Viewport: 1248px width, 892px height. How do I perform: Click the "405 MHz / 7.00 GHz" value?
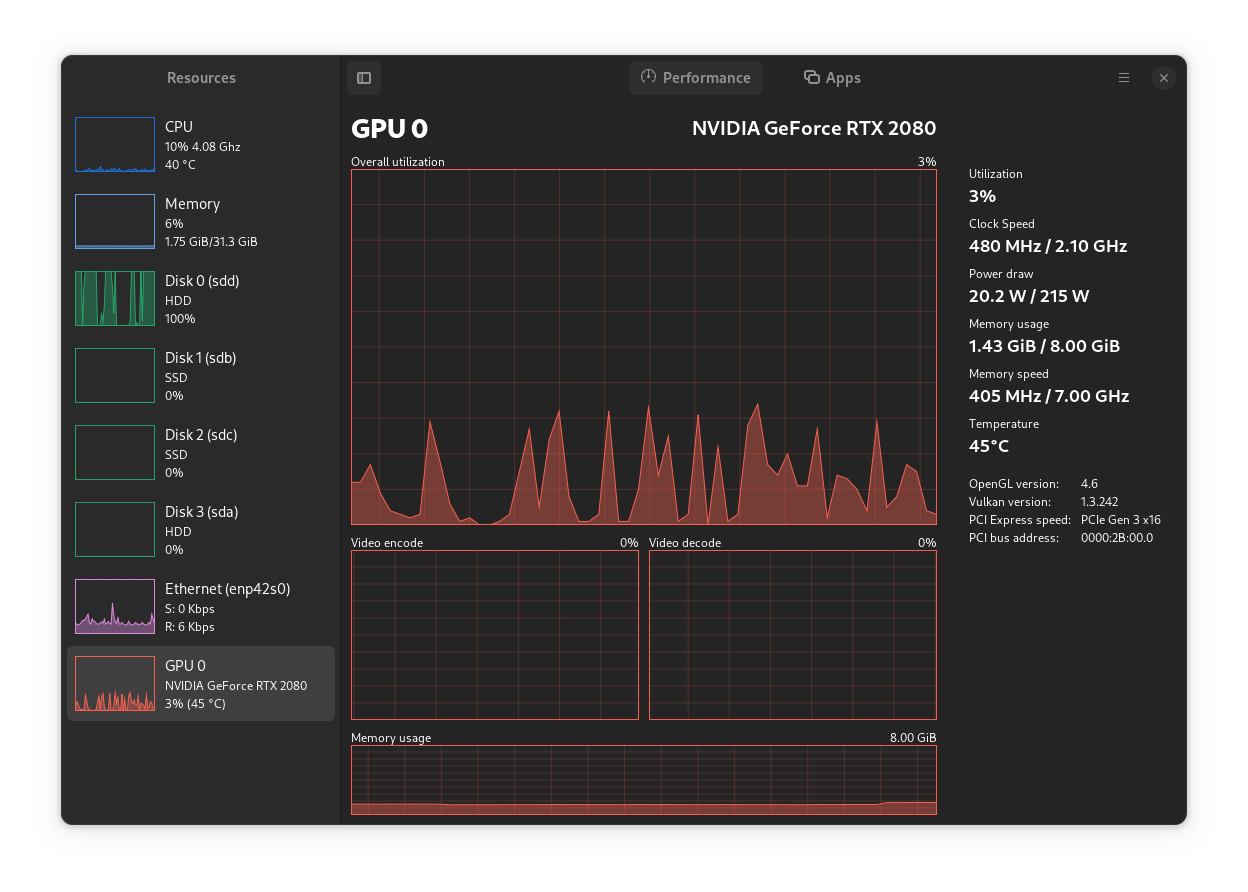pos(1049,396)
